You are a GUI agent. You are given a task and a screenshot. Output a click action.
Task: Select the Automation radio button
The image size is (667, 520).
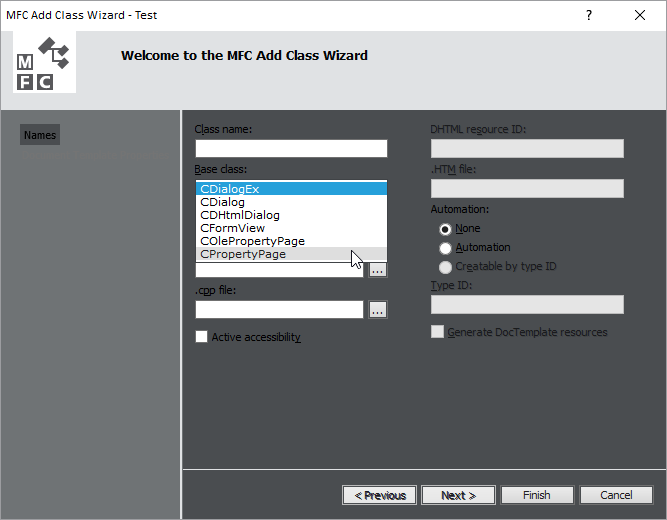pos(445,248)
